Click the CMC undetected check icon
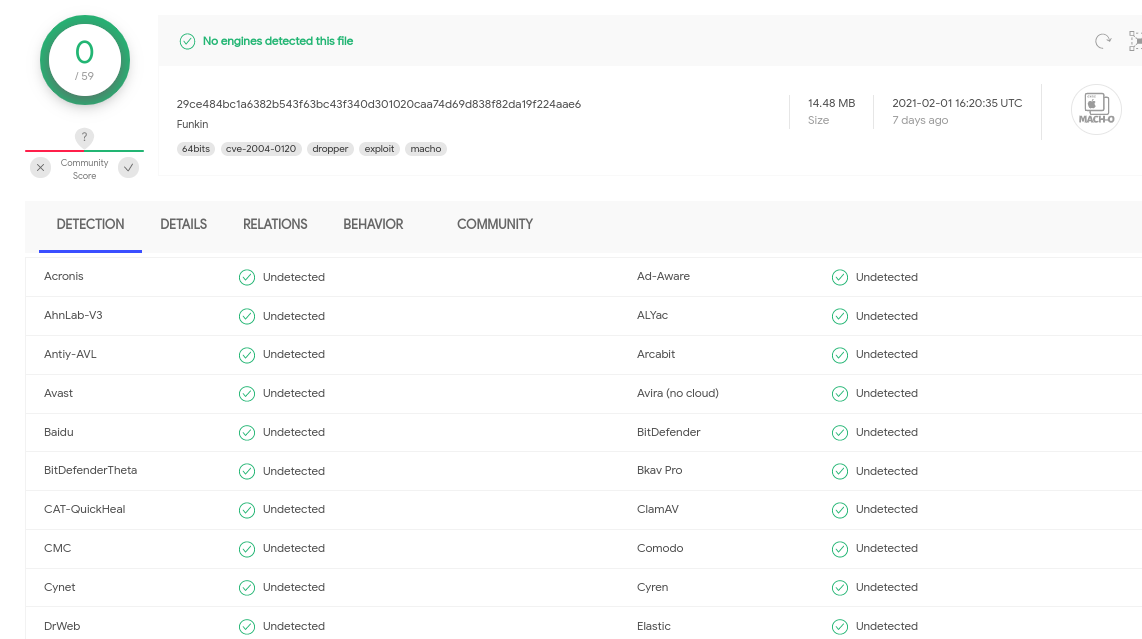 pyautogui.click(x=247, y=549)
